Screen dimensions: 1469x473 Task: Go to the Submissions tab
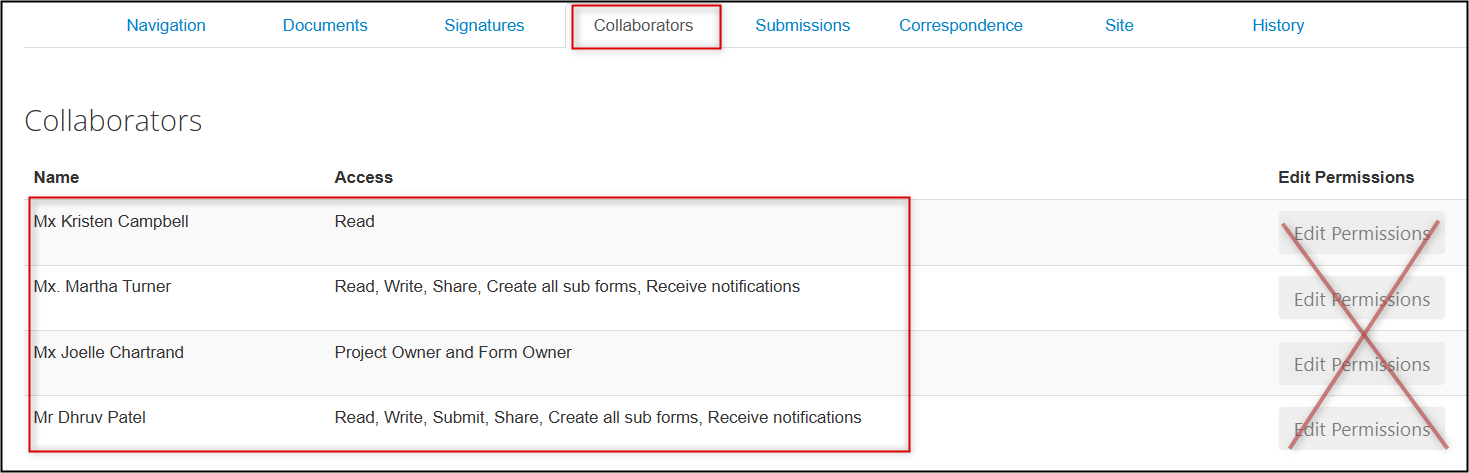click(803, 26)
